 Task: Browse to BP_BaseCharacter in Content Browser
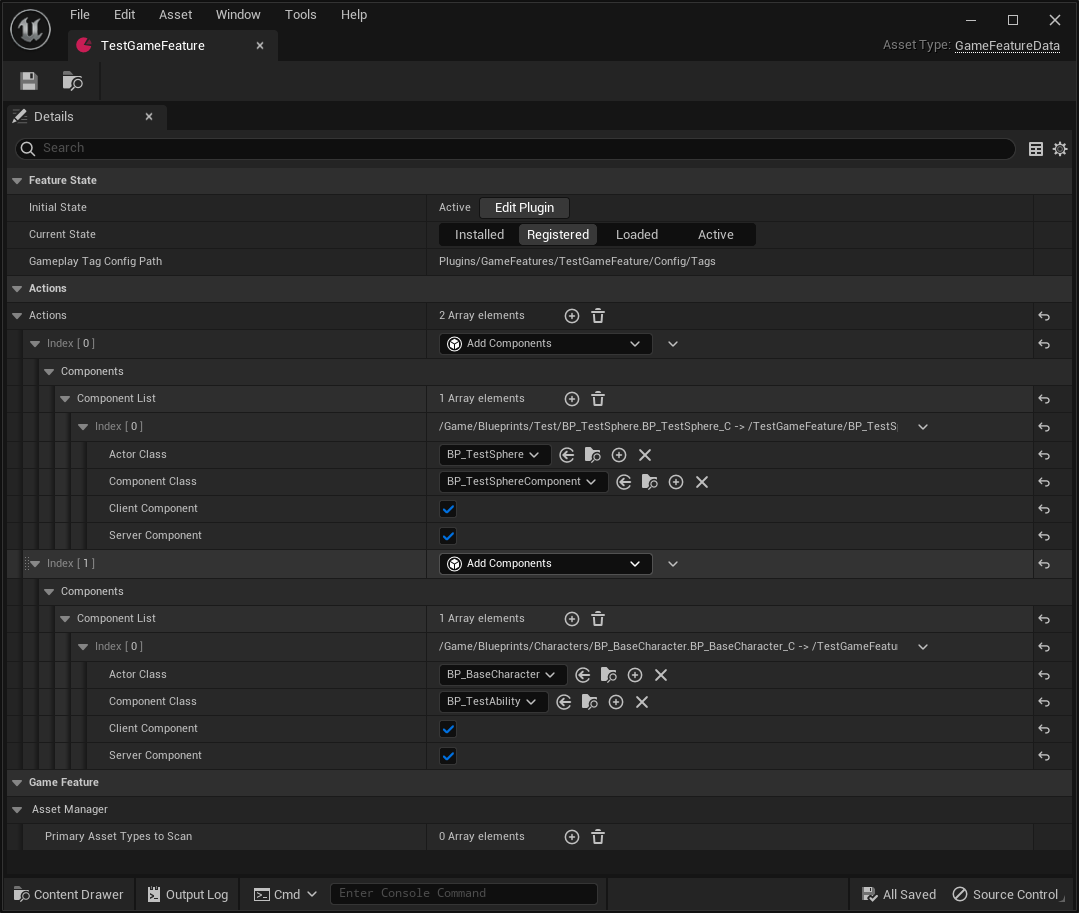tap(609, 675)
